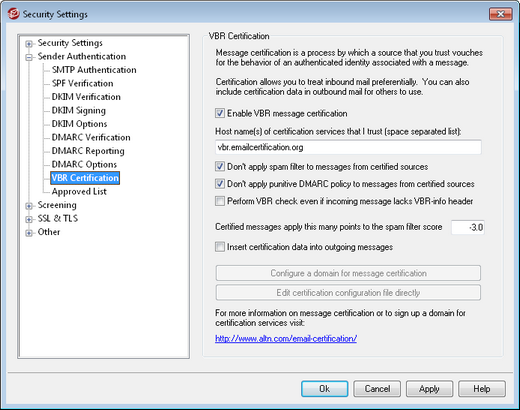Expand the Screening tree node
The width and height of the screenshot is (520, 410).
click(29, 206)
